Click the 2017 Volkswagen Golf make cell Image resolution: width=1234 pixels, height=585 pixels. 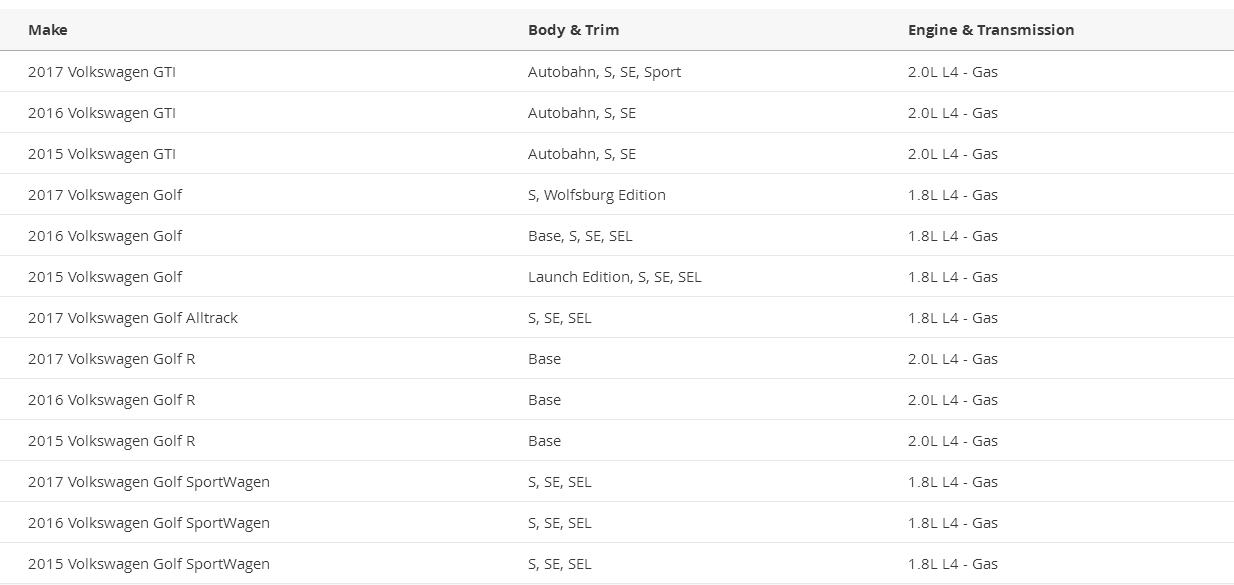click(105, 195)
